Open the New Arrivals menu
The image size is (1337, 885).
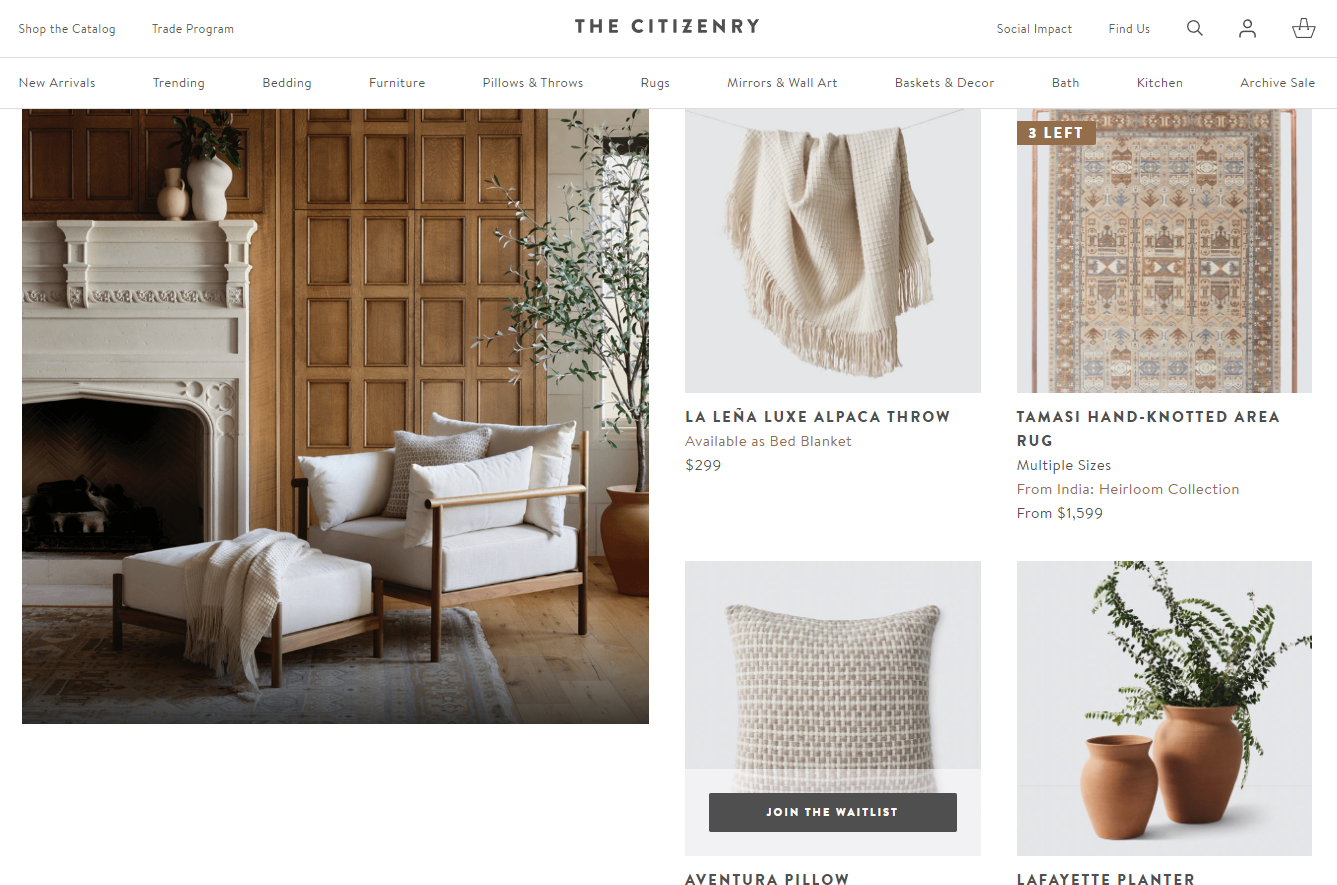(57, 83)
